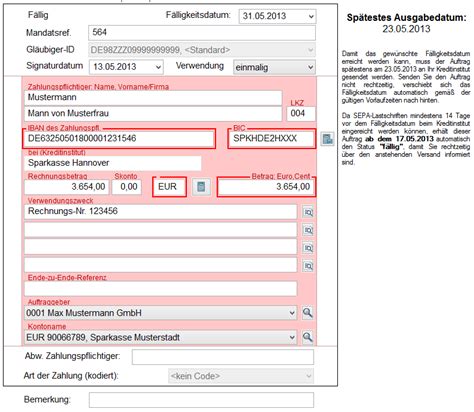Image resolution: width=474 pixels, height=412 pixels.
Task: Click magnifier icon next to Auftraggeber dropdown
Action: click(x=308, y=313)
